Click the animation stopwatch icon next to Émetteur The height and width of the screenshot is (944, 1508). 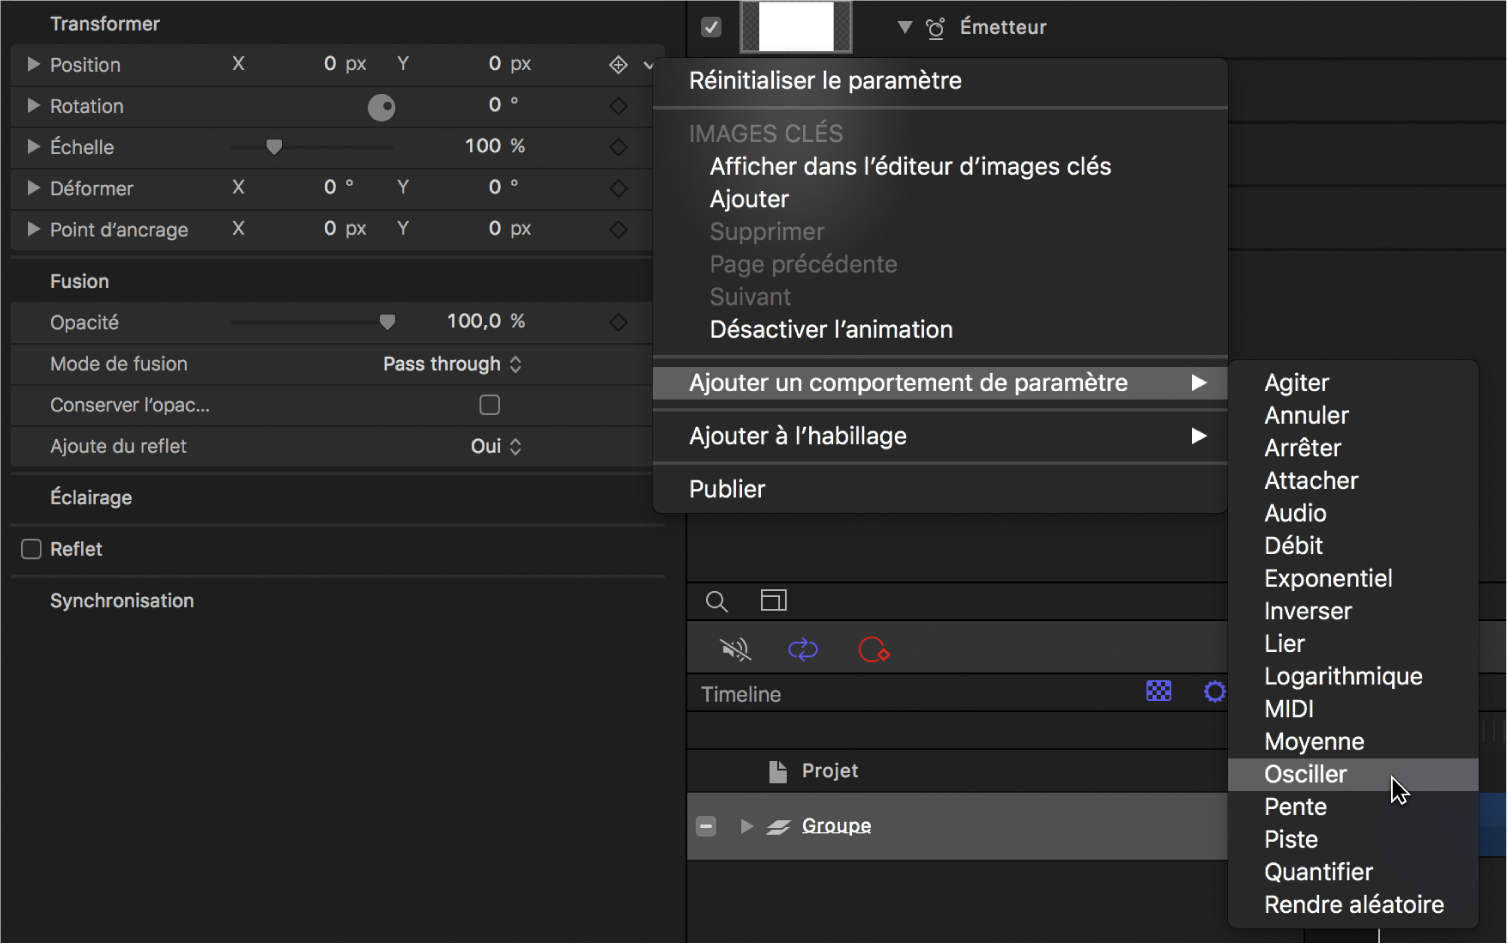935,27
